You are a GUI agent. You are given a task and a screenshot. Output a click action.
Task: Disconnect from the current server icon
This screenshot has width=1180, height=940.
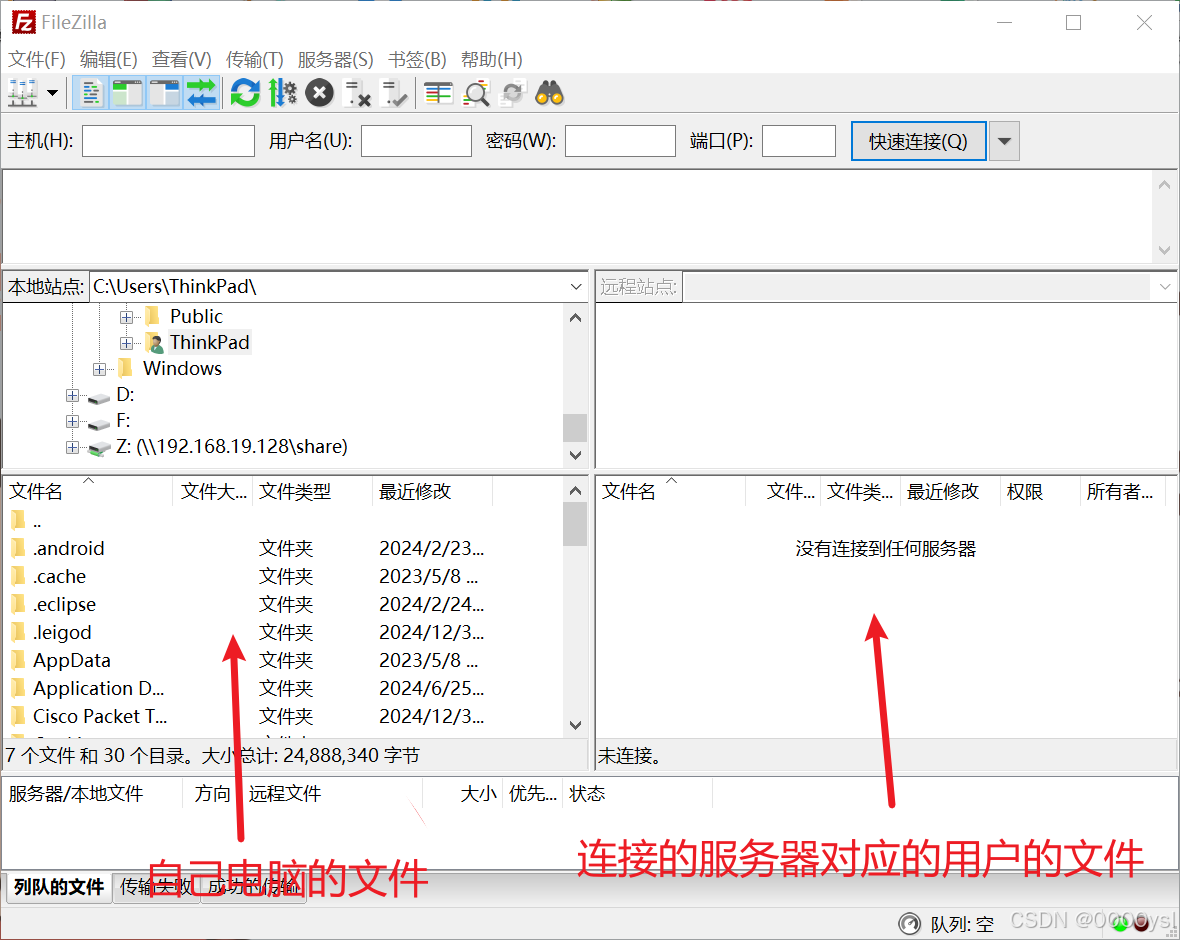357,93
